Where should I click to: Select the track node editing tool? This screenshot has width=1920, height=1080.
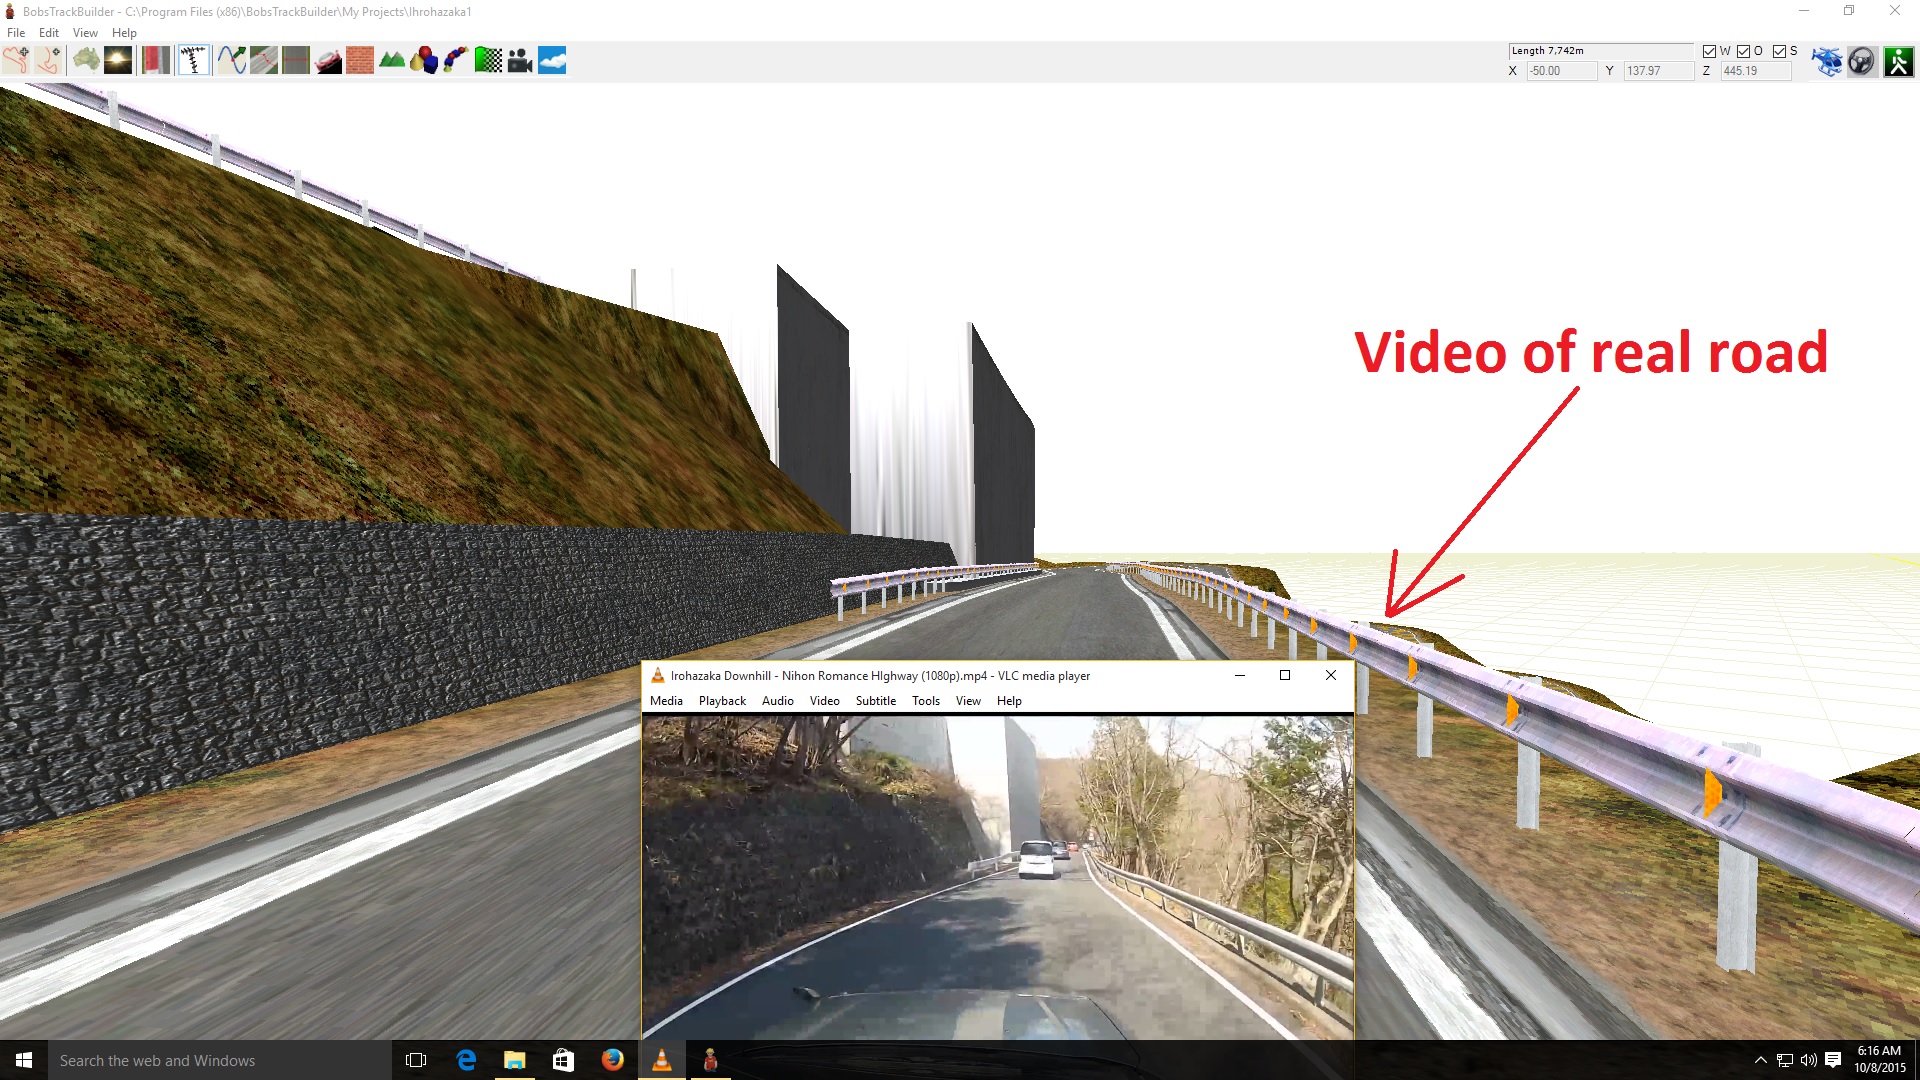point(194,60)
